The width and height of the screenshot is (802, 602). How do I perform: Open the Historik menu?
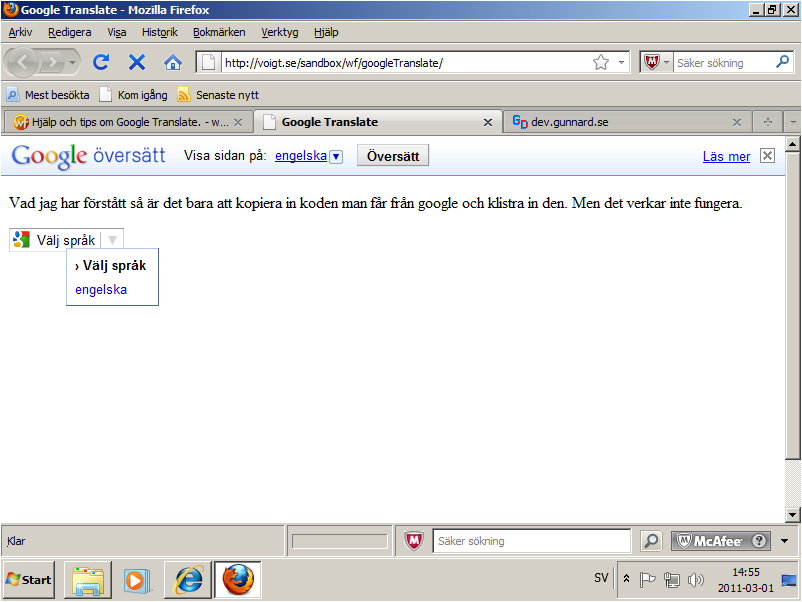160,32
